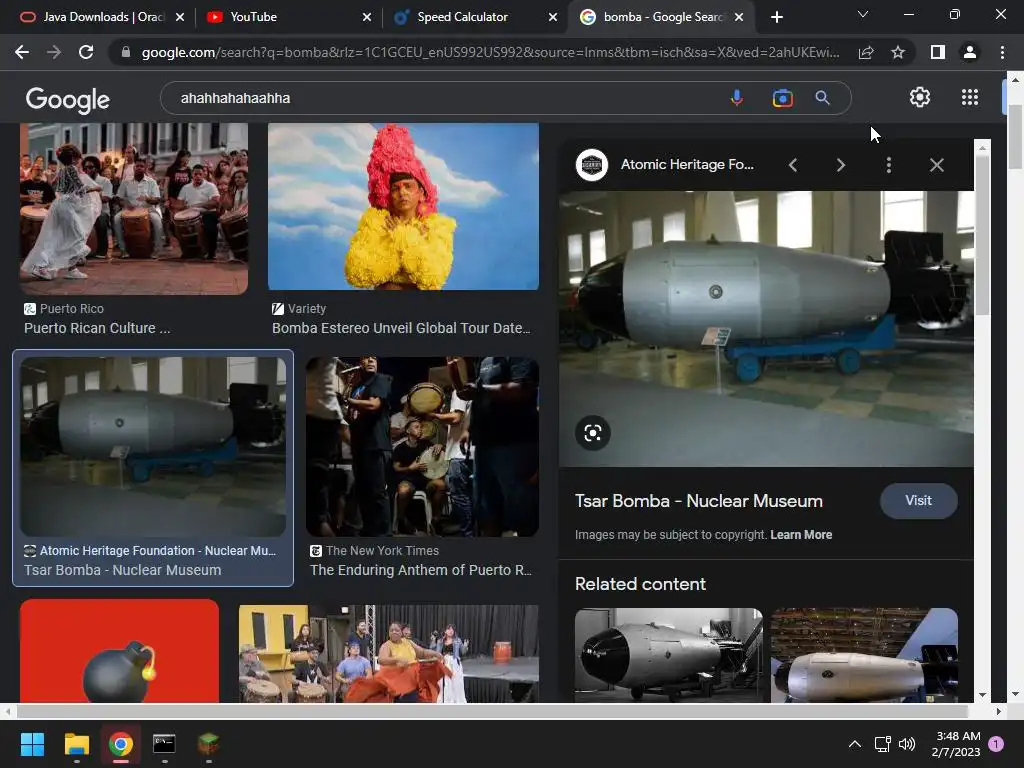Image resolution: width=1024 pixels, height=768 pixels.
Task: Close the Speed Calculator tab
Action: [x=553, y=17]
